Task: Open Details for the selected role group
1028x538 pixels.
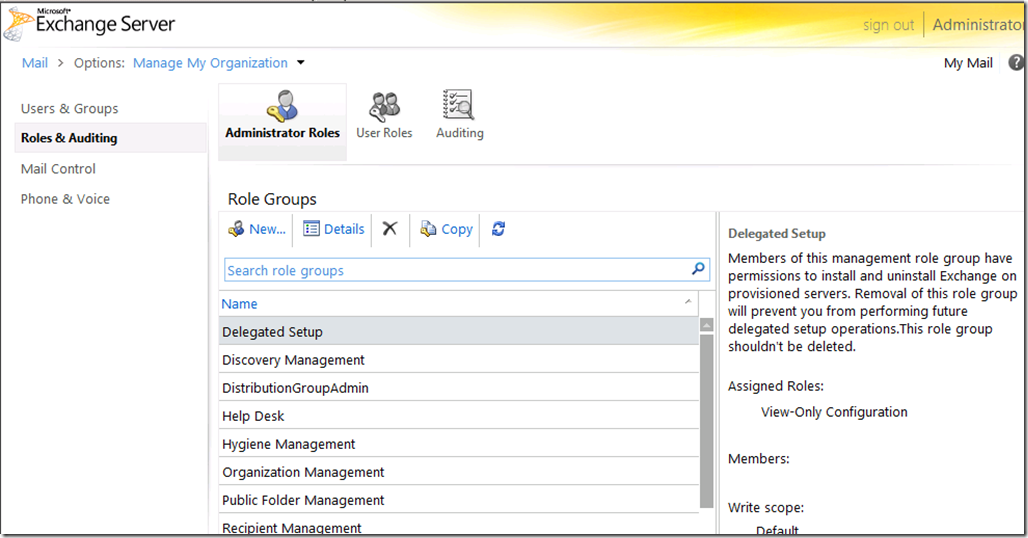Action: (x=334, y=229)
